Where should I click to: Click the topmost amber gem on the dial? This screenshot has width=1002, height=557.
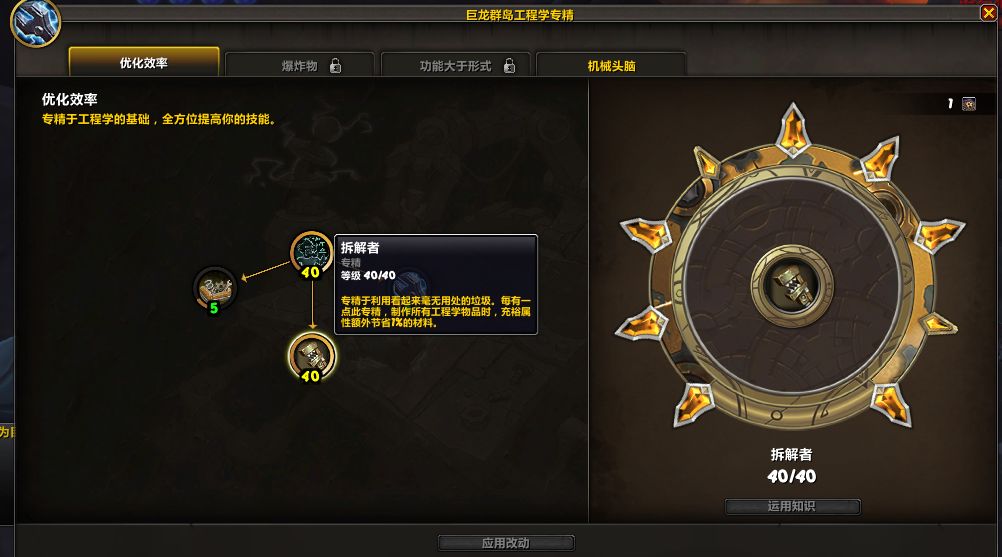(x=793, y=130)
